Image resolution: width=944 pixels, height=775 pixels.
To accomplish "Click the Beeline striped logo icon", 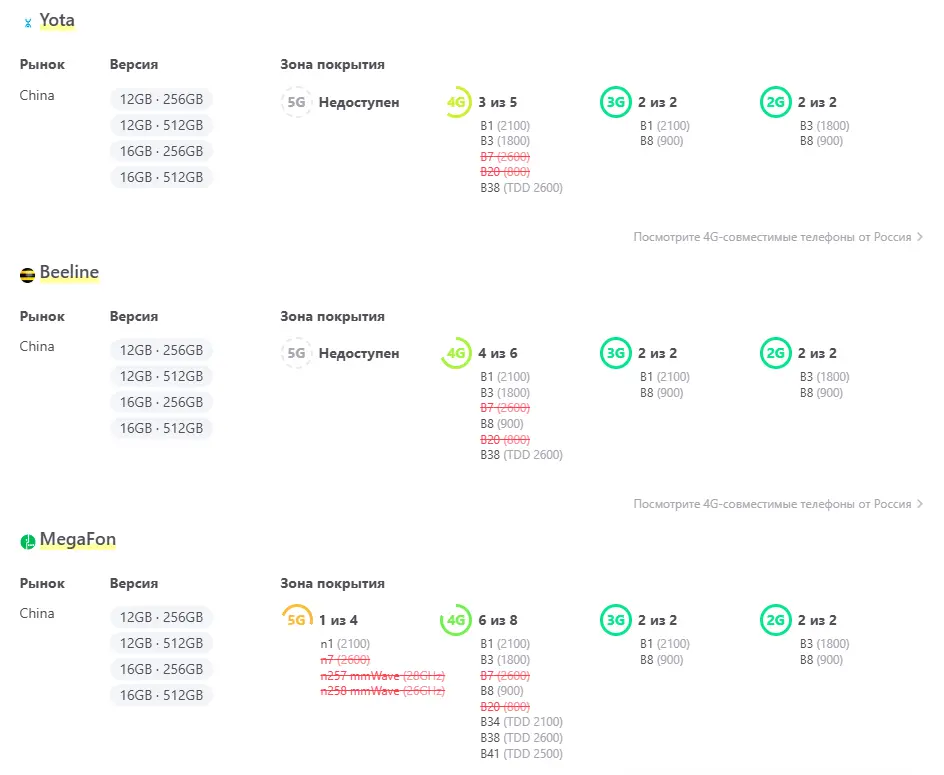I will (x=27, y=274).
